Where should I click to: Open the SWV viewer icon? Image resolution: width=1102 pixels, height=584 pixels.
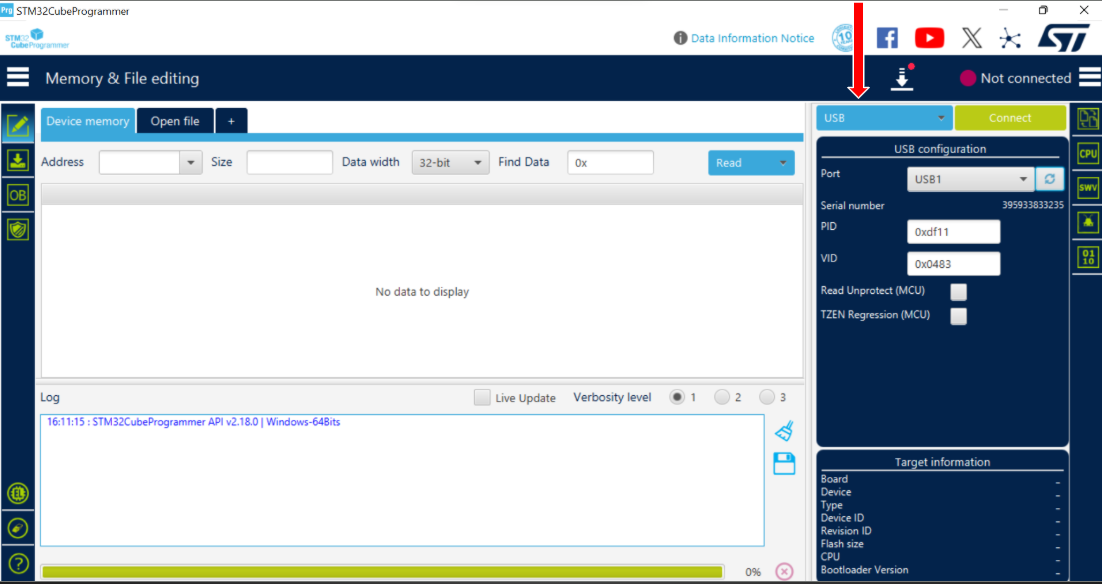tap(1087, 188)
